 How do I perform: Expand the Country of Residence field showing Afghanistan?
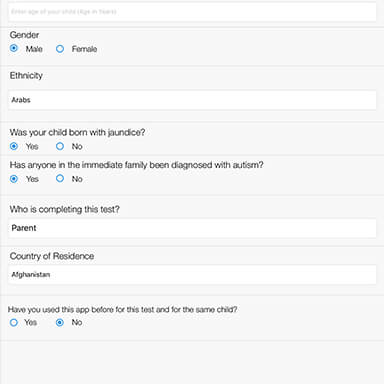point(192,275)
